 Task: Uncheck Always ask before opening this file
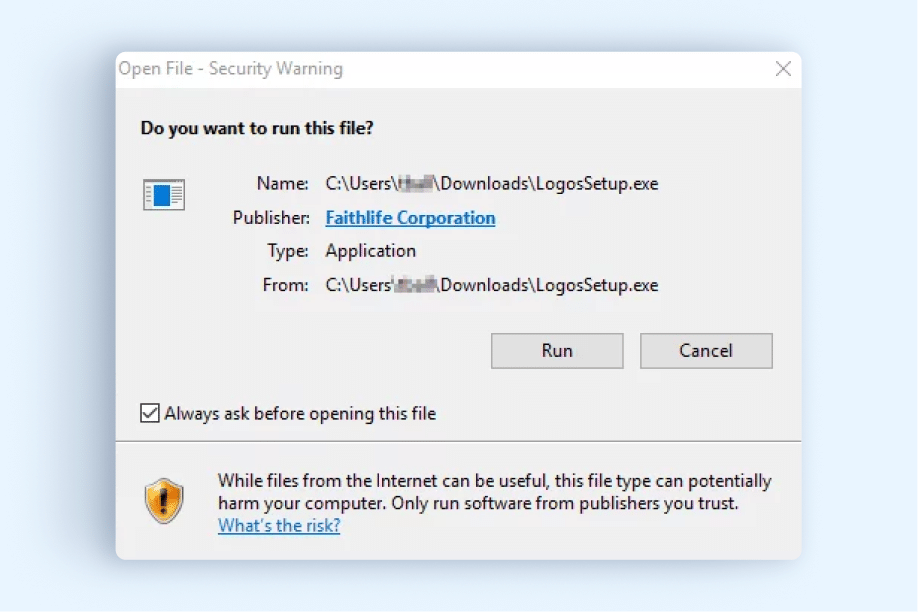click(x=150, y=413)
